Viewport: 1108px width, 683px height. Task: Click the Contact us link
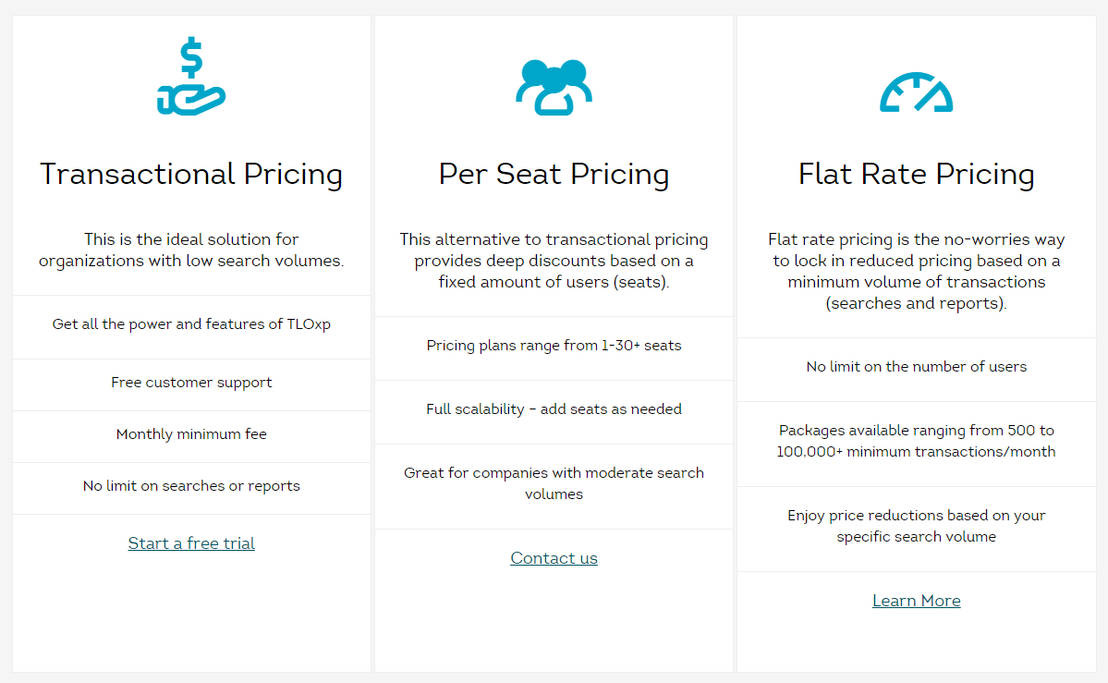pyautogui.click(x=554, y=558)
